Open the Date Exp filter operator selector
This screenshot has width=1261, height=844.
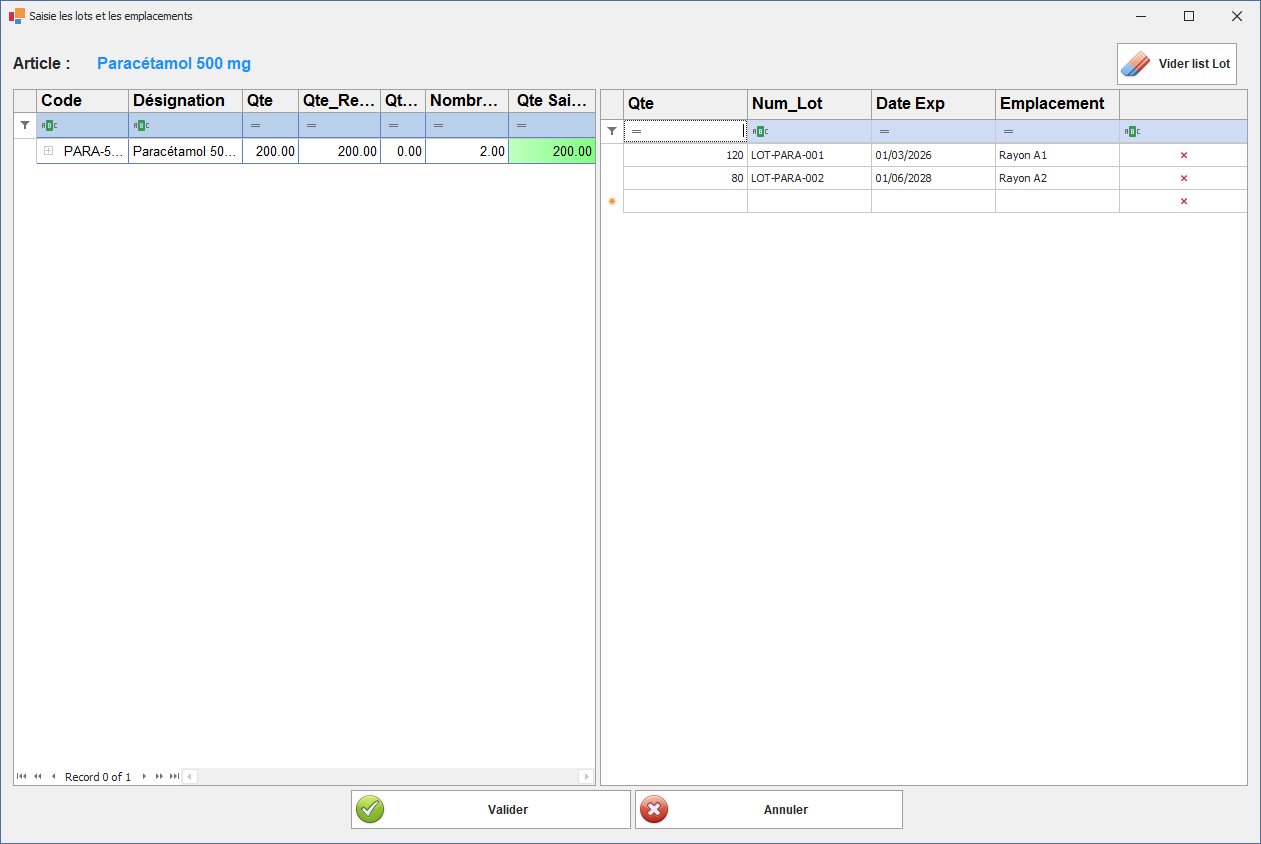884,132
